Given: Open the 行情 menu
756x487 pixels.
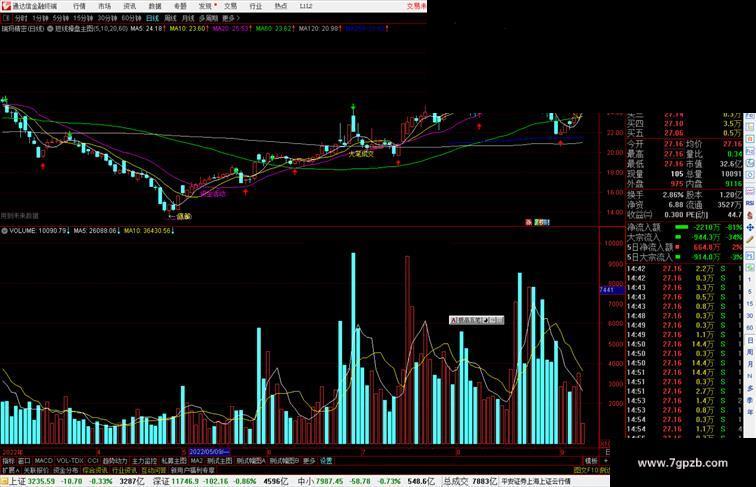Looking at the screenshot, I should [79, 6].
